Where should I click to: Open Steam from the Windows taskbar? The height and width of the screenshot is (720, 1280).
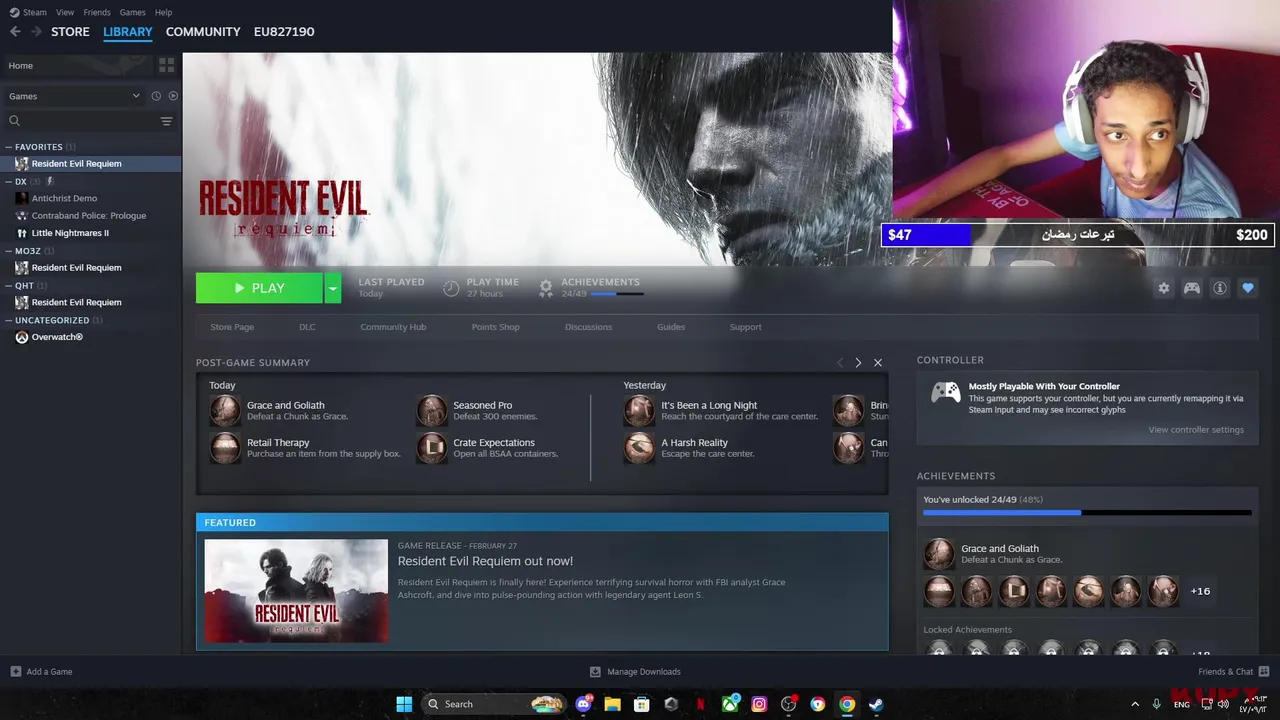point(875,704)
